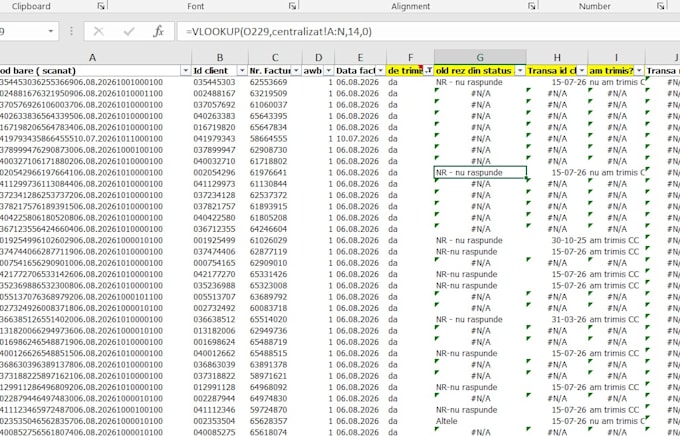The height and width of the screenshot is (436, 680).
Task: Select column H header
Action: pos(557,57)
